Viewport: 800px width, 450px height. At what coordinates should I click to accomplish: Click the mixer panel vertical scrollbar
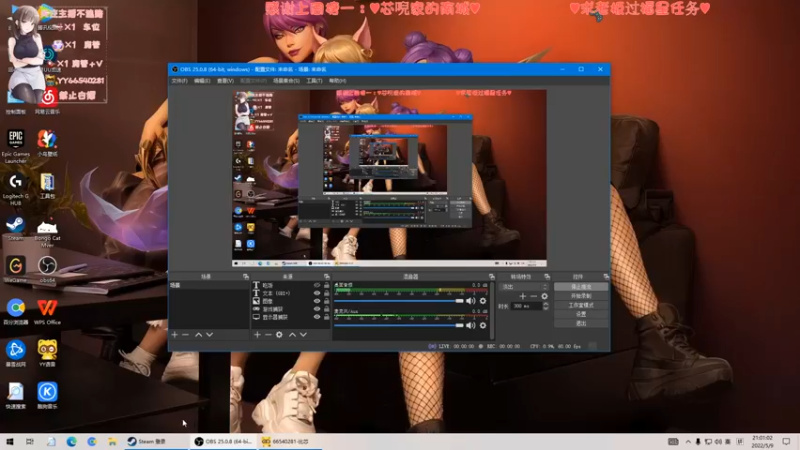[492, 310]
